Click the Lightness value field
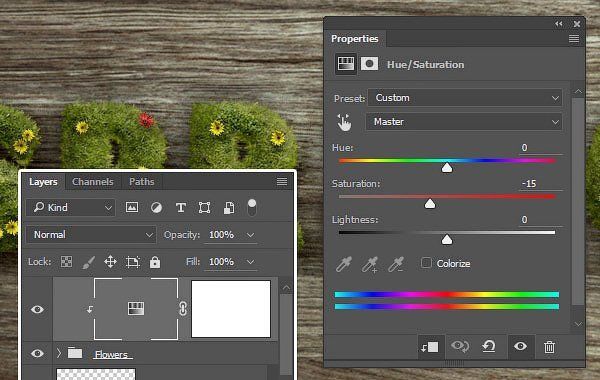This screenshot has height=380, width=600. click(x=540, y=220)
